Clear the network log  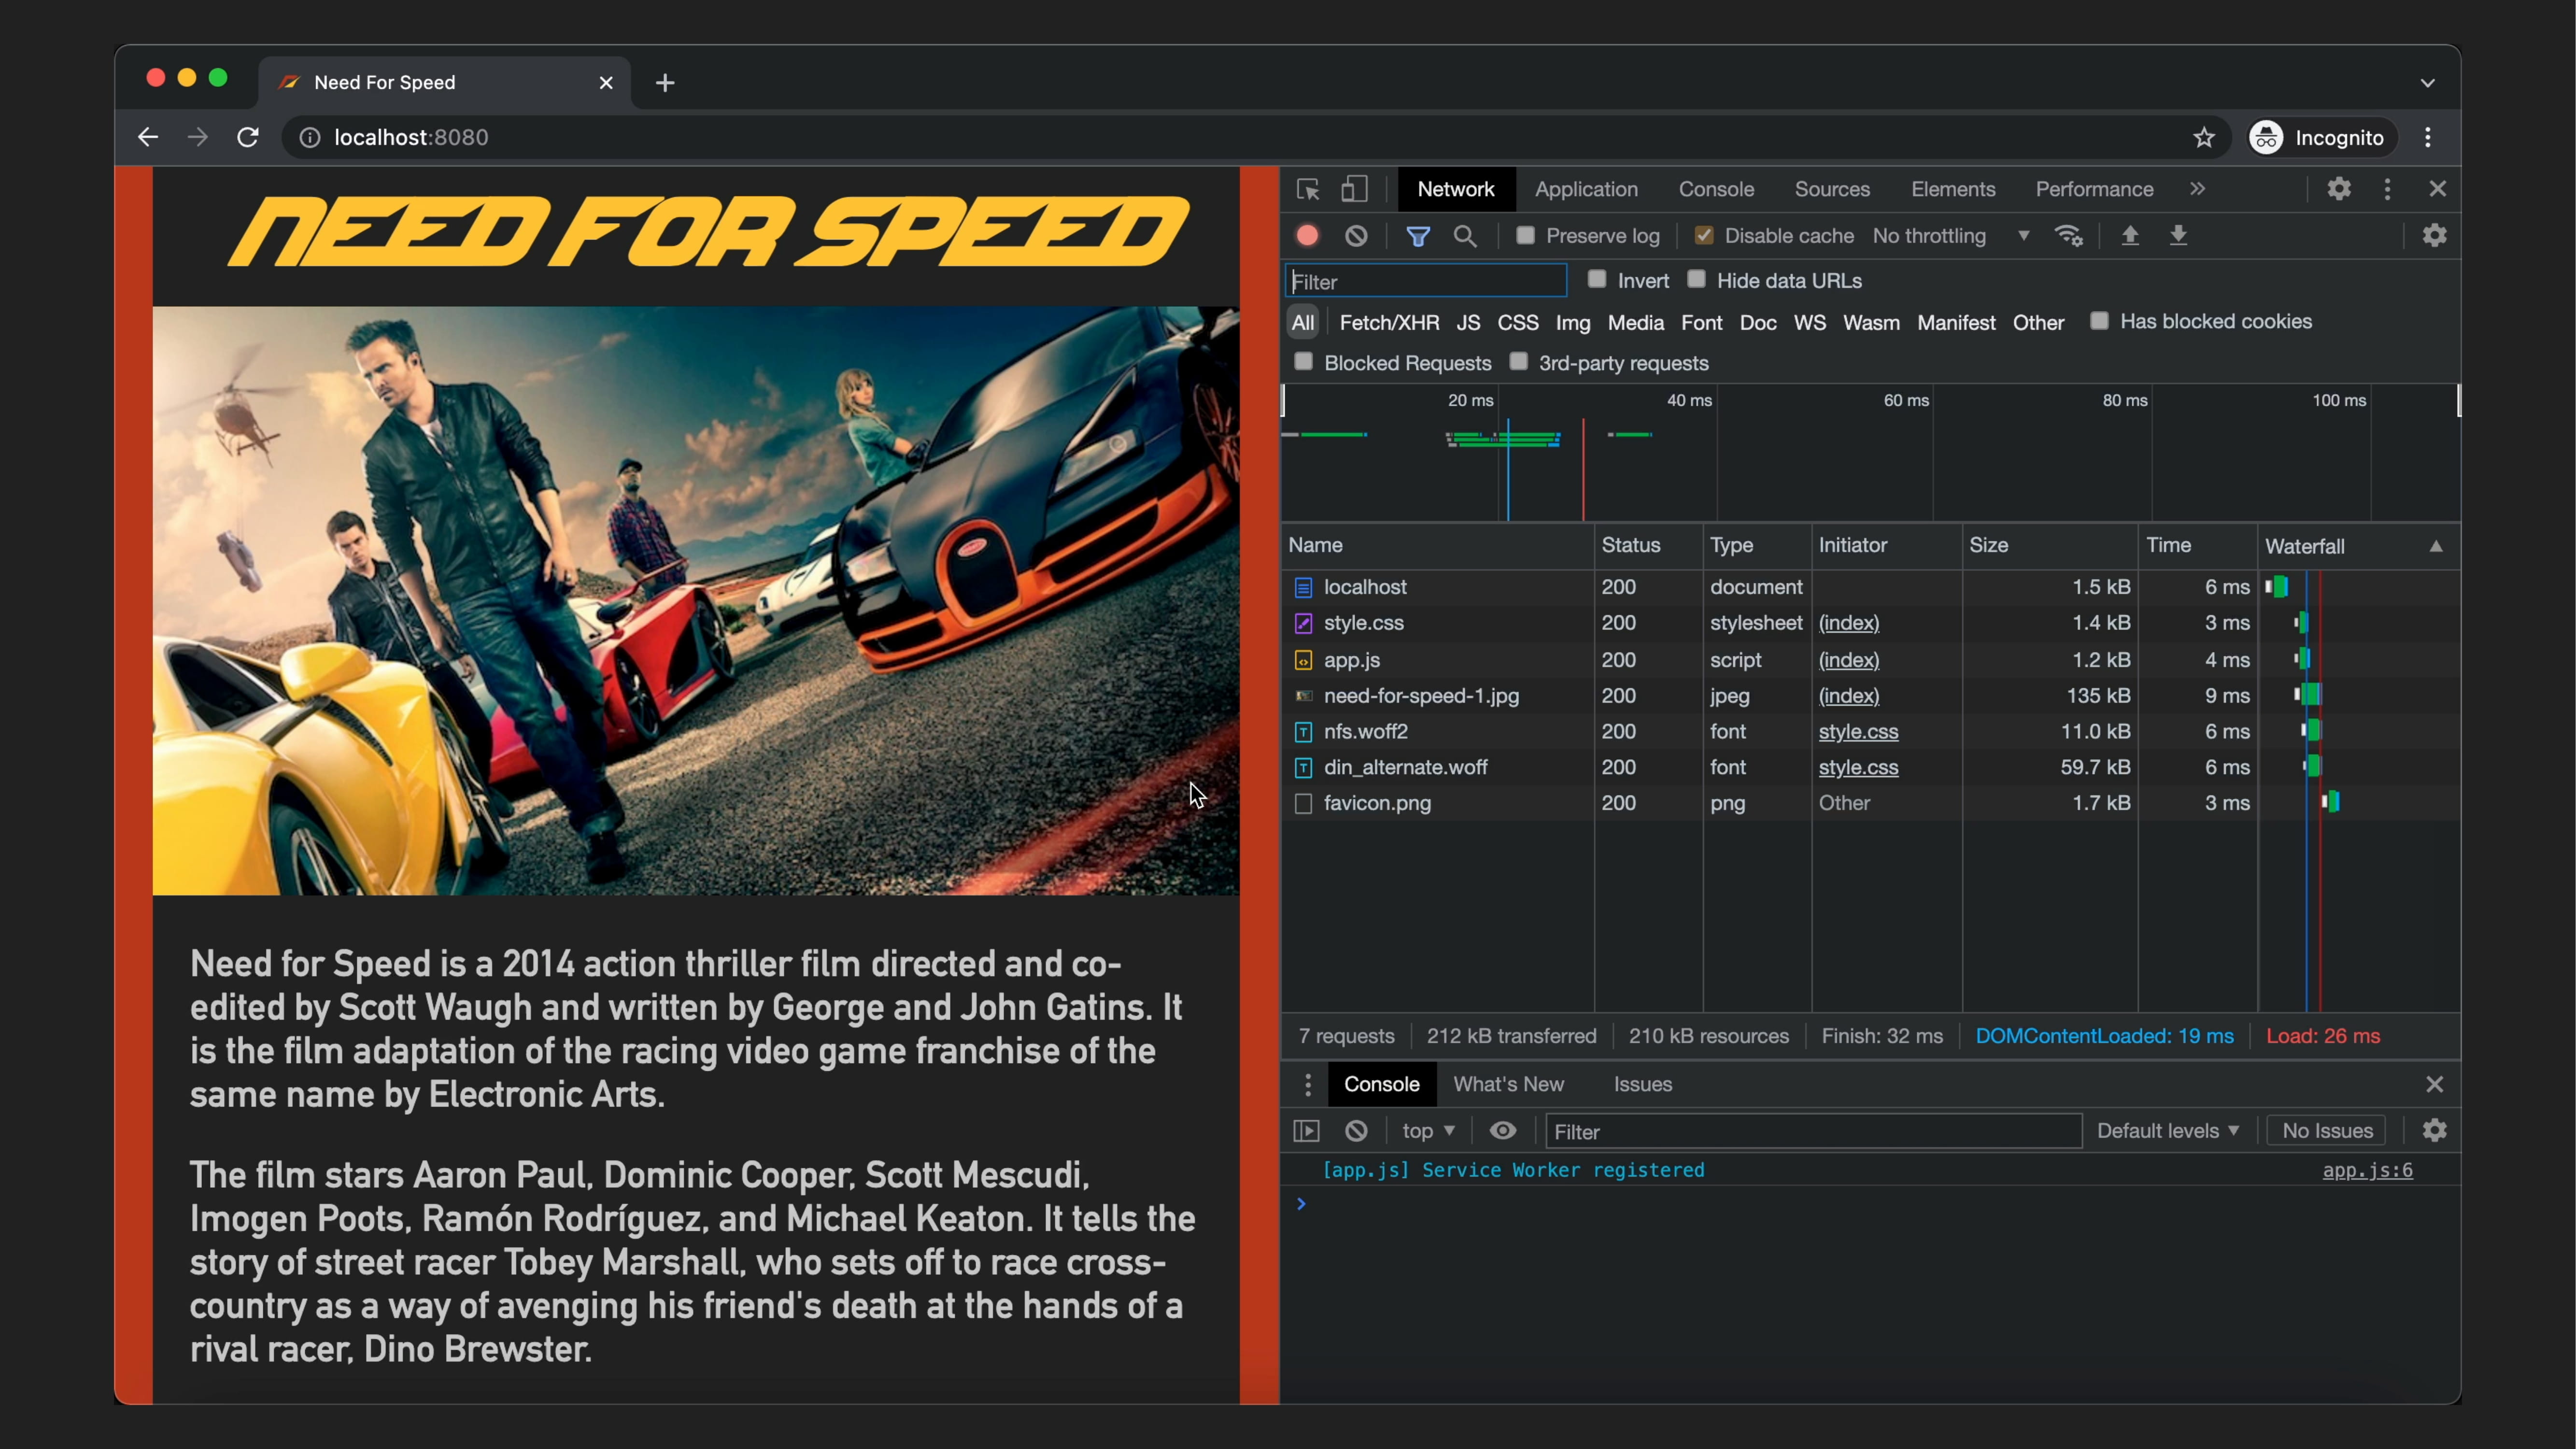pos(1356,236)
